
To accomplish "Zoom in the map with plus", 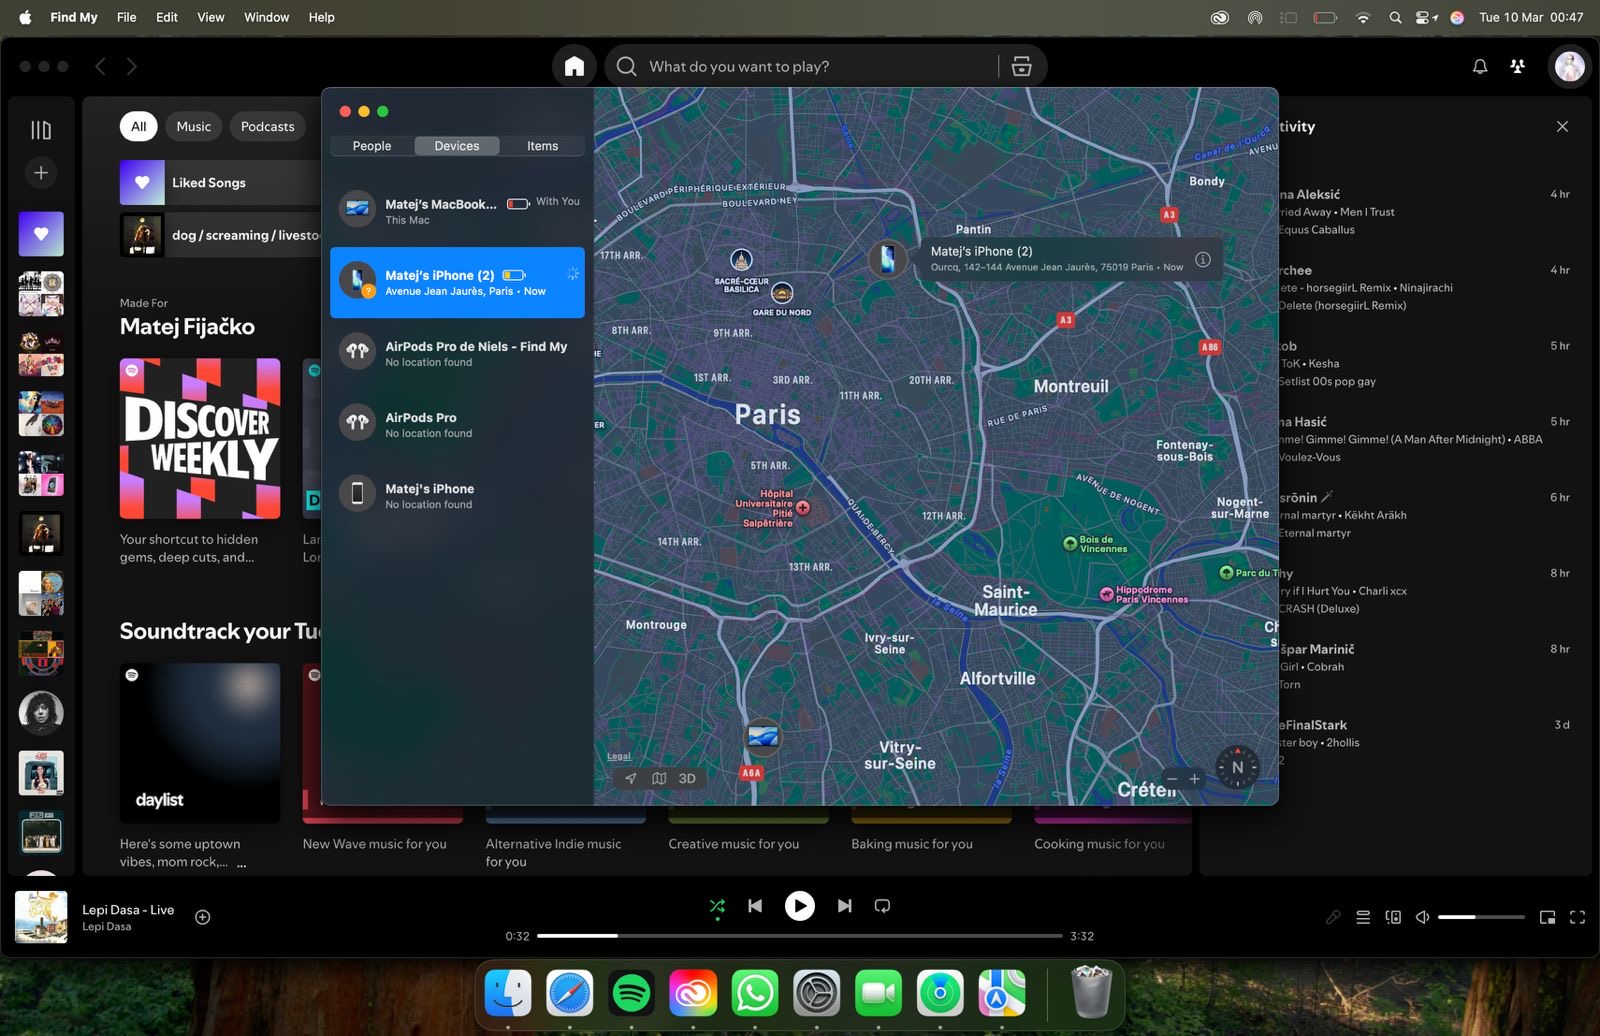I will 1194,779.
